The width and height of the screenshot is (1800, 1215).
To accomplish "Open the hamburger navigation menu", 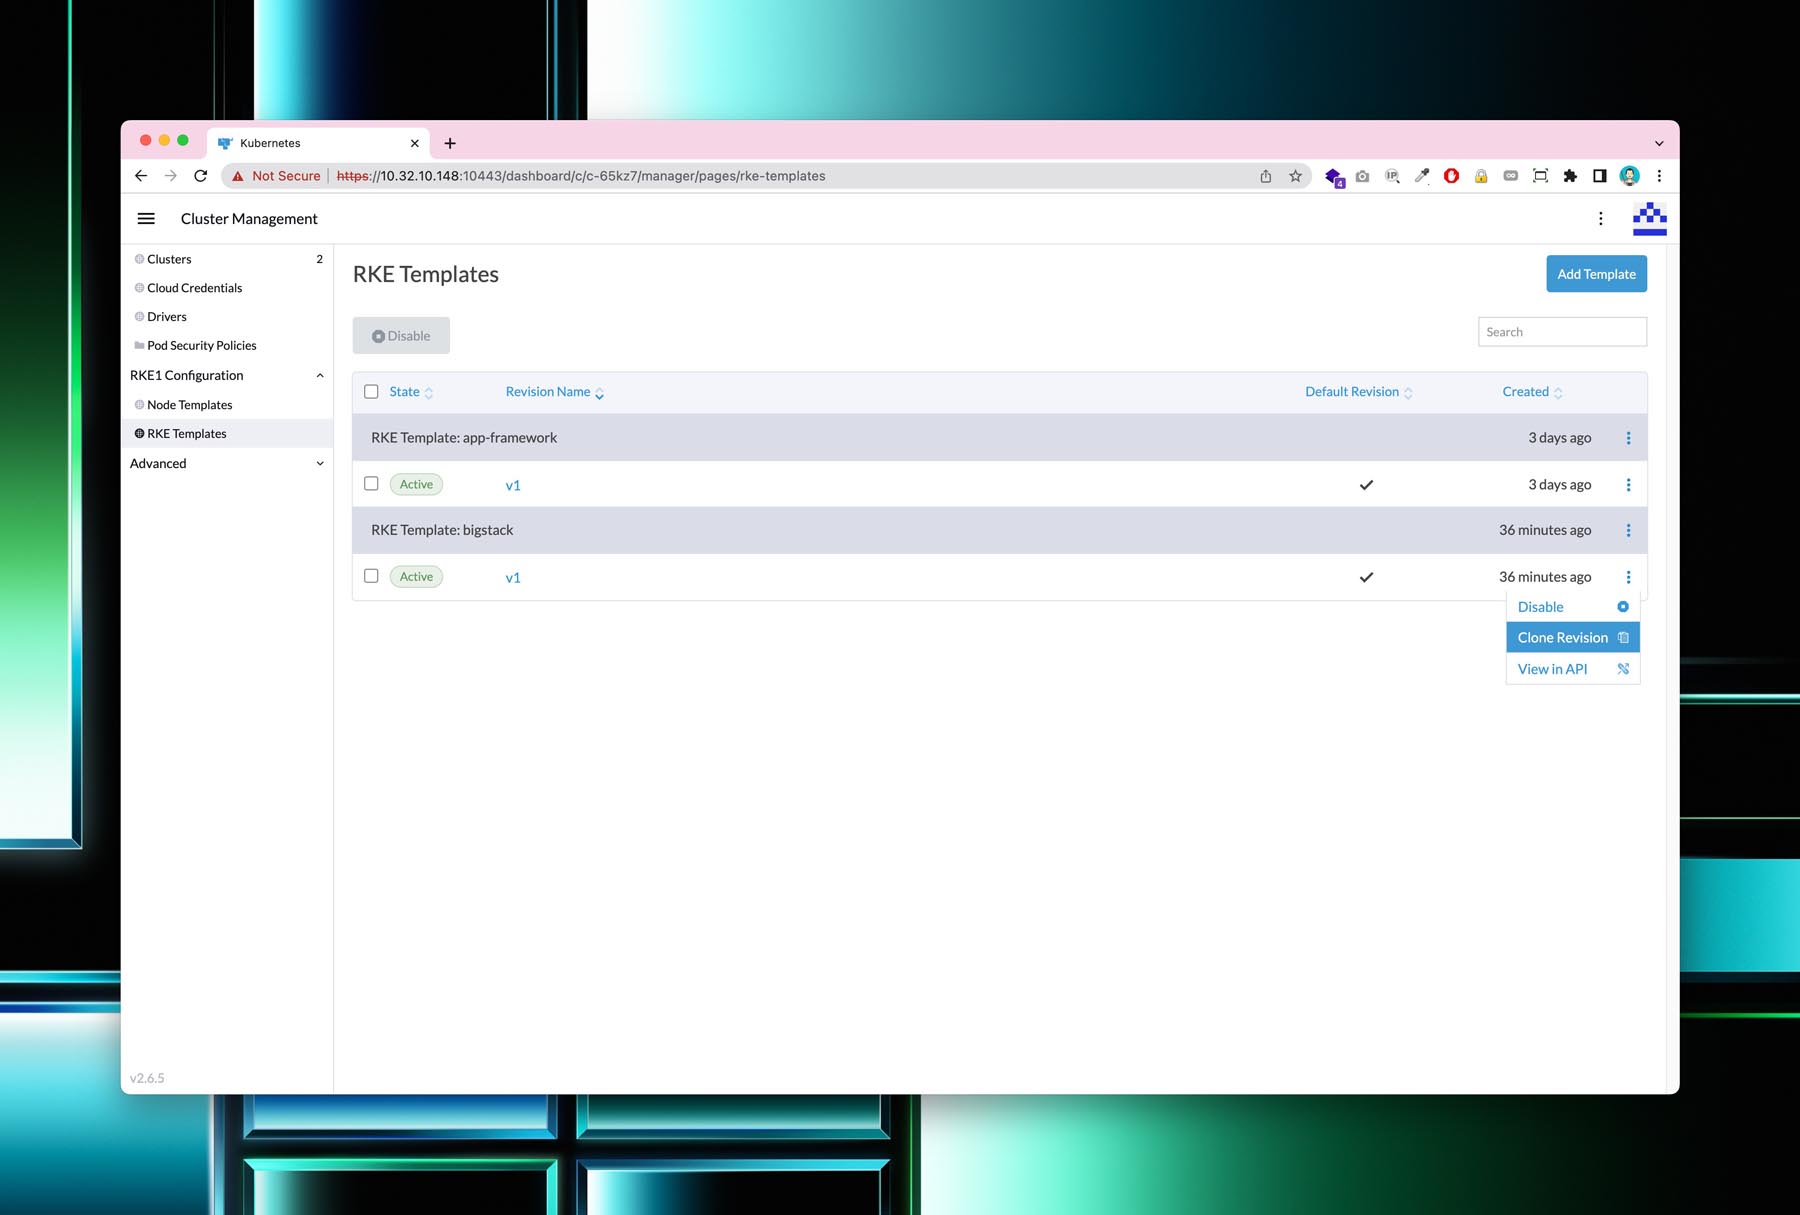I will point(146,218).
